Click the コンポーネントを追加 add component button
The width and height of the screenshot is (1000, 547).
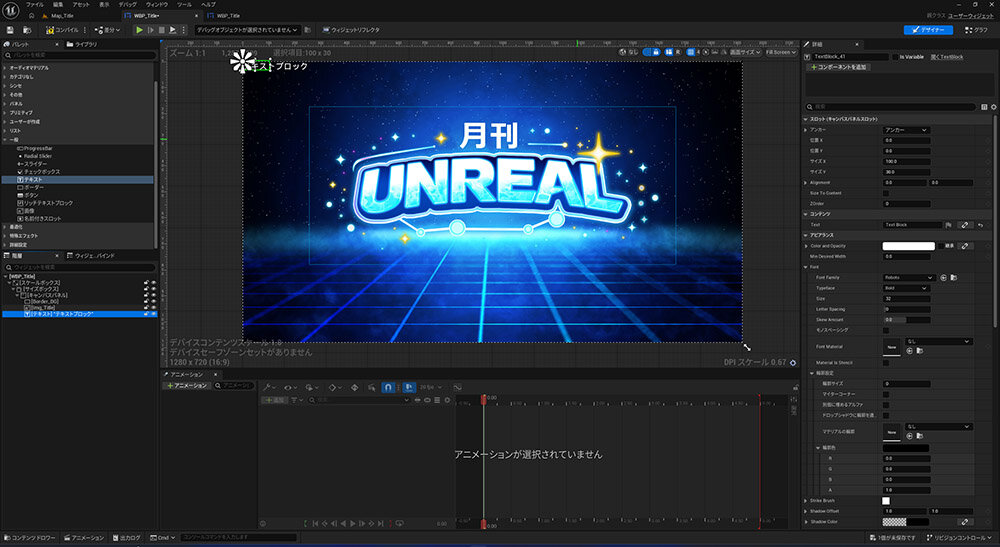click(841, 67)
